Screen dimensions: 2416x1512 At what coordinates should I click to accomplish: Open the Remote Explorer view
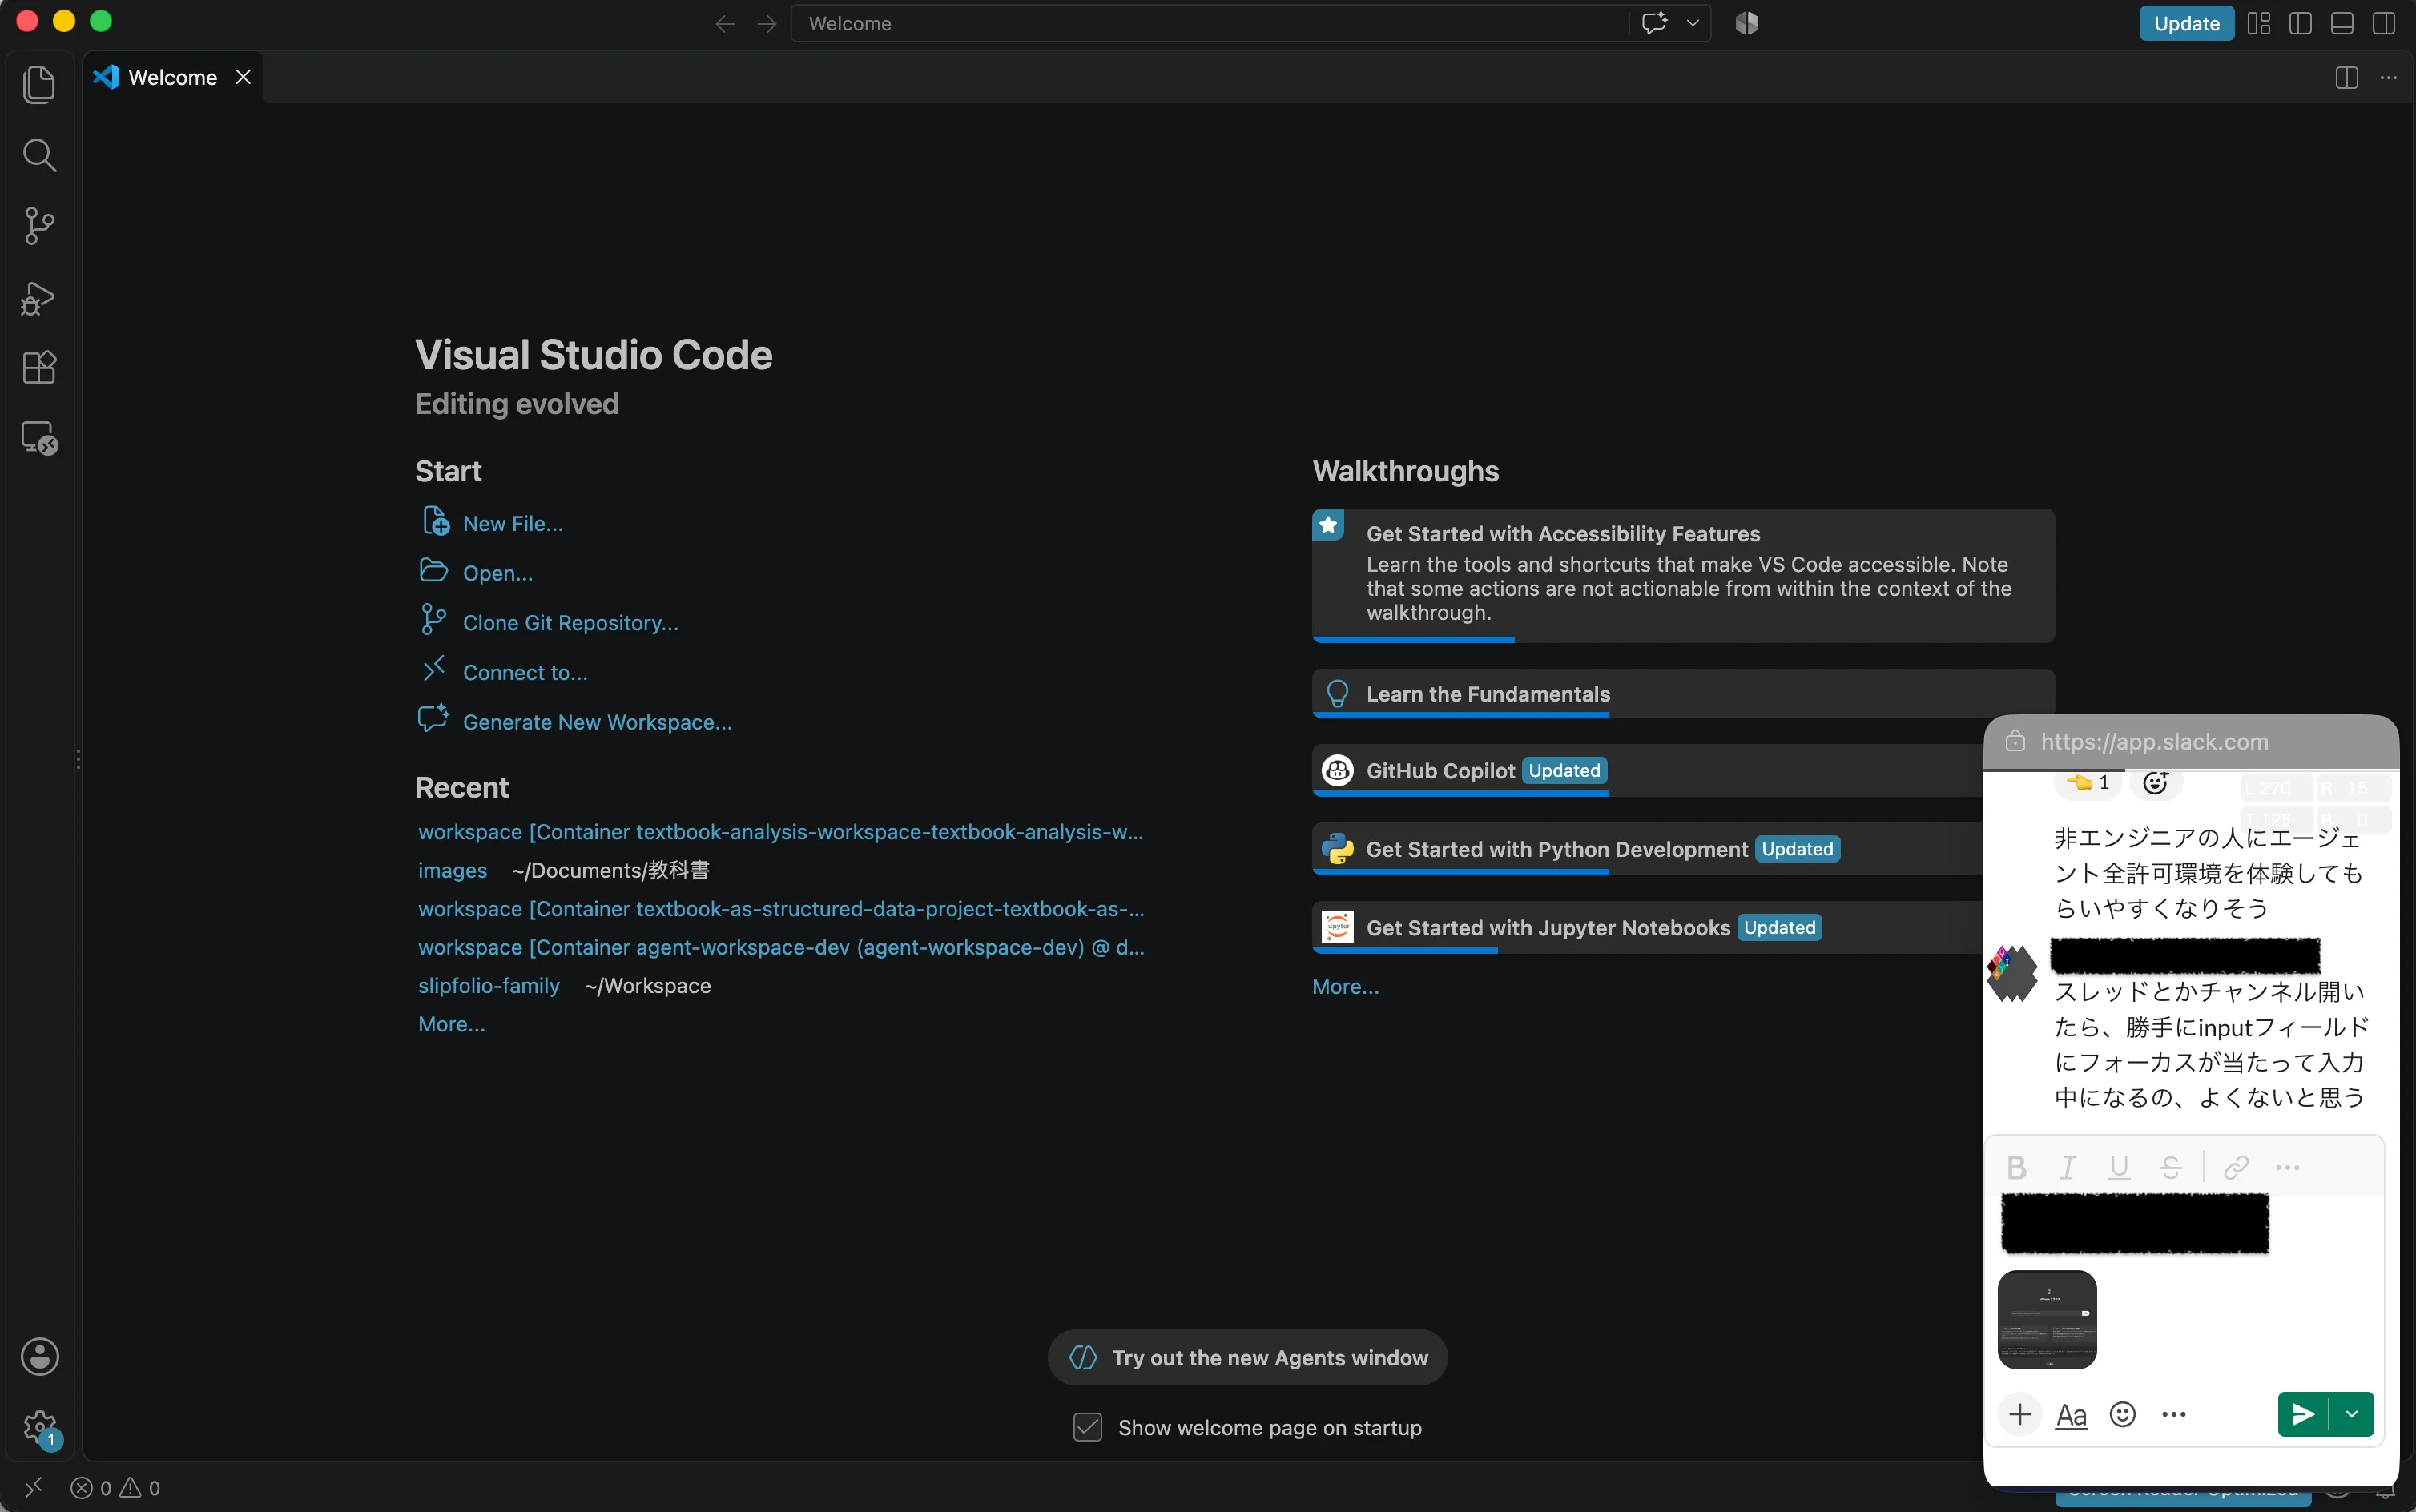click(x=39, y=438)
